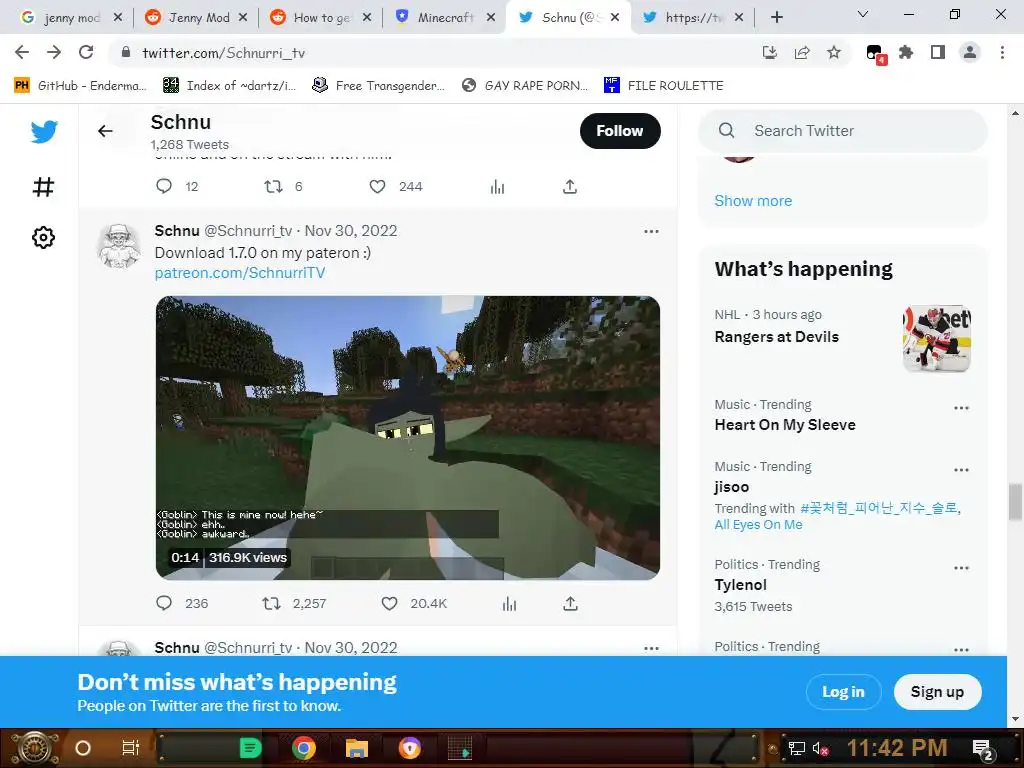
Task: Open more options on the bottom Nov 30 tweet
Action: pyautogui.click(x=651, y=648)
